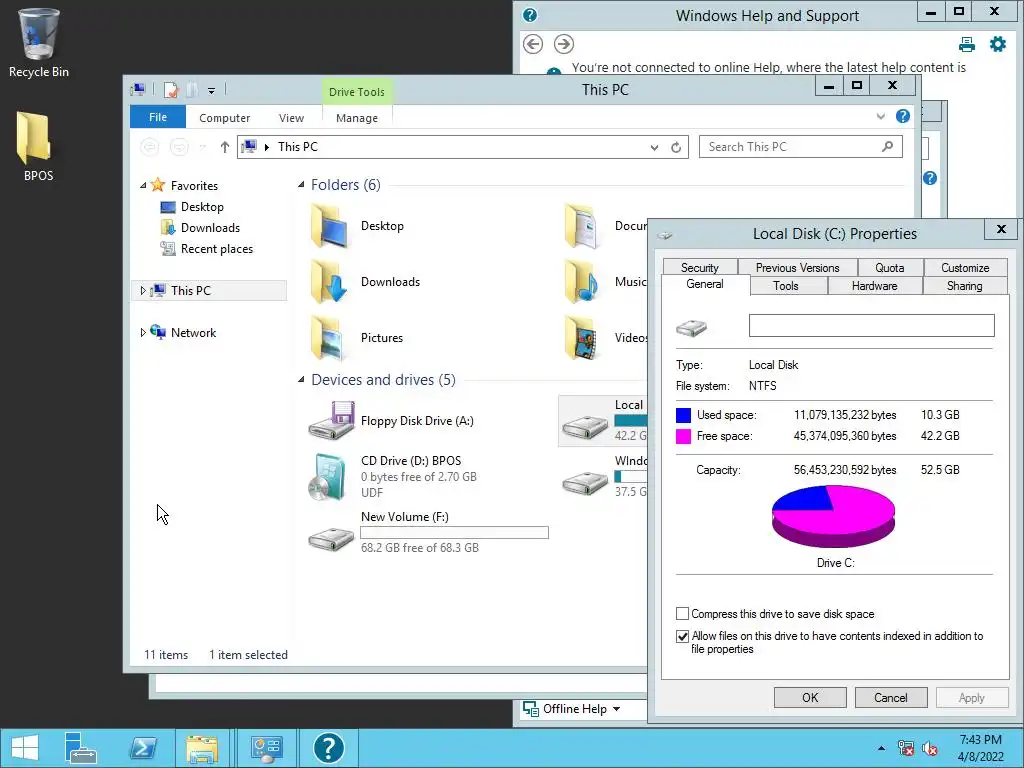The width and height of the screenshot is (1024, 768).
Task: Select the Desktop folder icon
Action: pyautogui.click(x=330, y=226)
